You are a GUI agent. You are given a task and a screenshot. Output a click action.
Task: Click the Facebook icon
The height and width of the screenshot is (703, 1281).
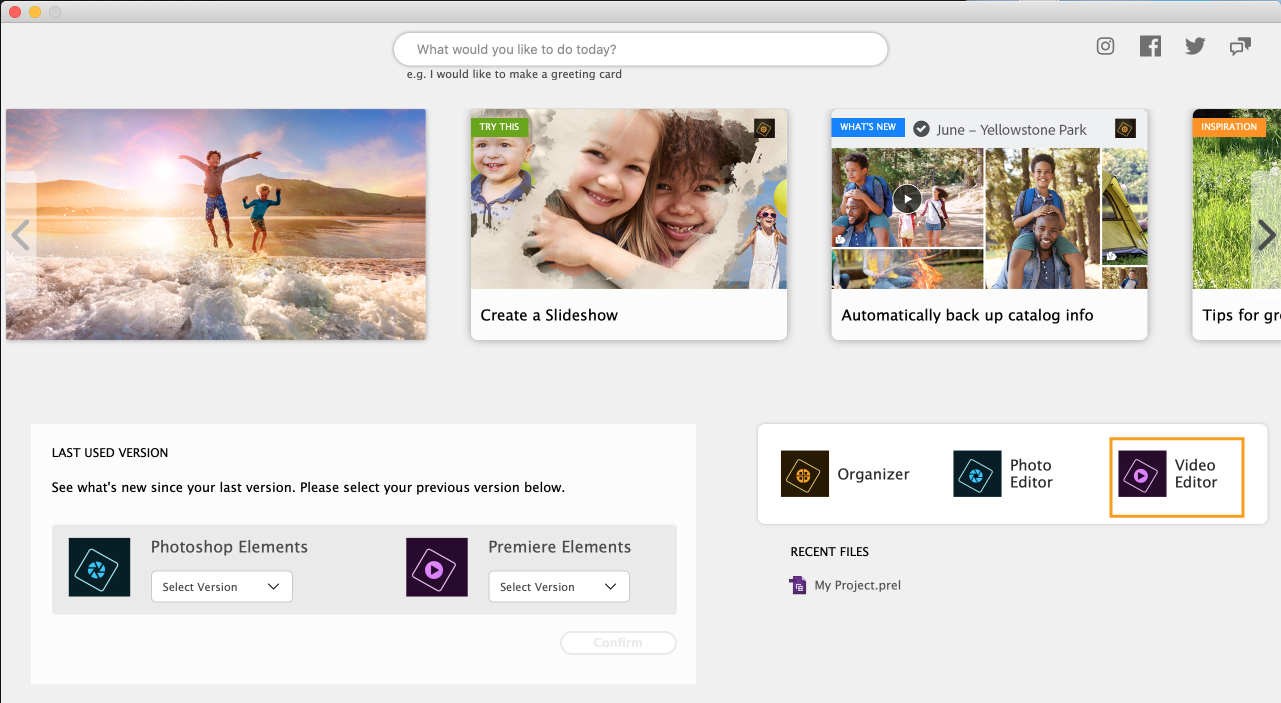click(1150, 46)
